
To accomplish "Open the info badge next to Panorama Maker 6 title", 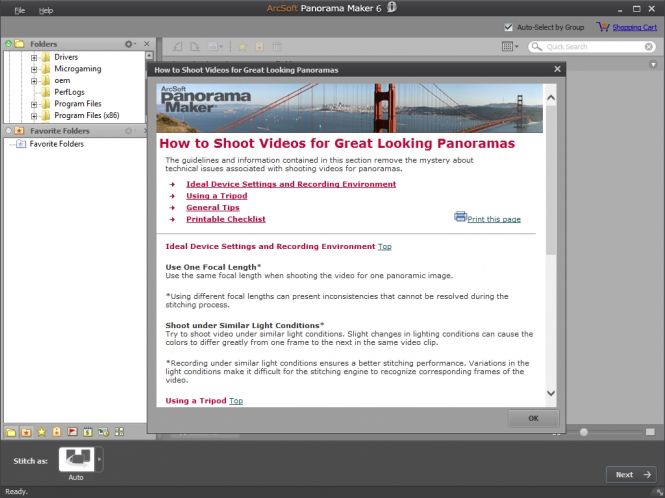I will pos(392,7).
